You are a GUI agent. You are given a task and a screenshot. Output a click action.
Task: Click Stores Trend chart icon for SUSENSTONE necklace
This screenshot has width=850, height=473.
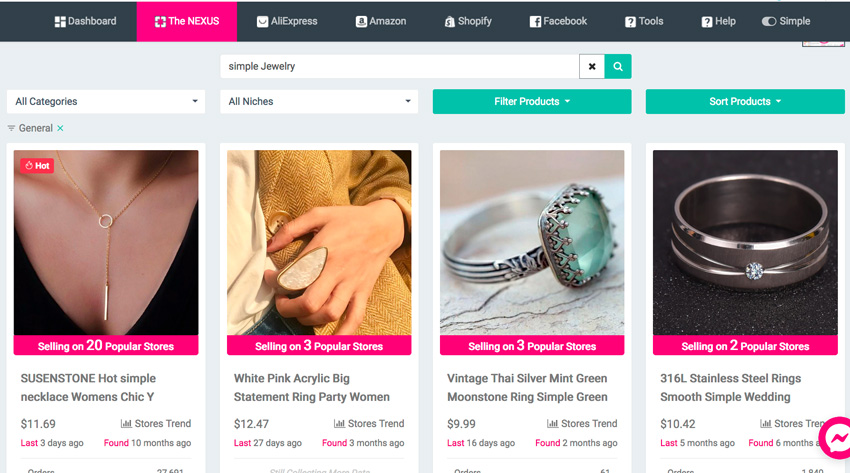(127, 424)
